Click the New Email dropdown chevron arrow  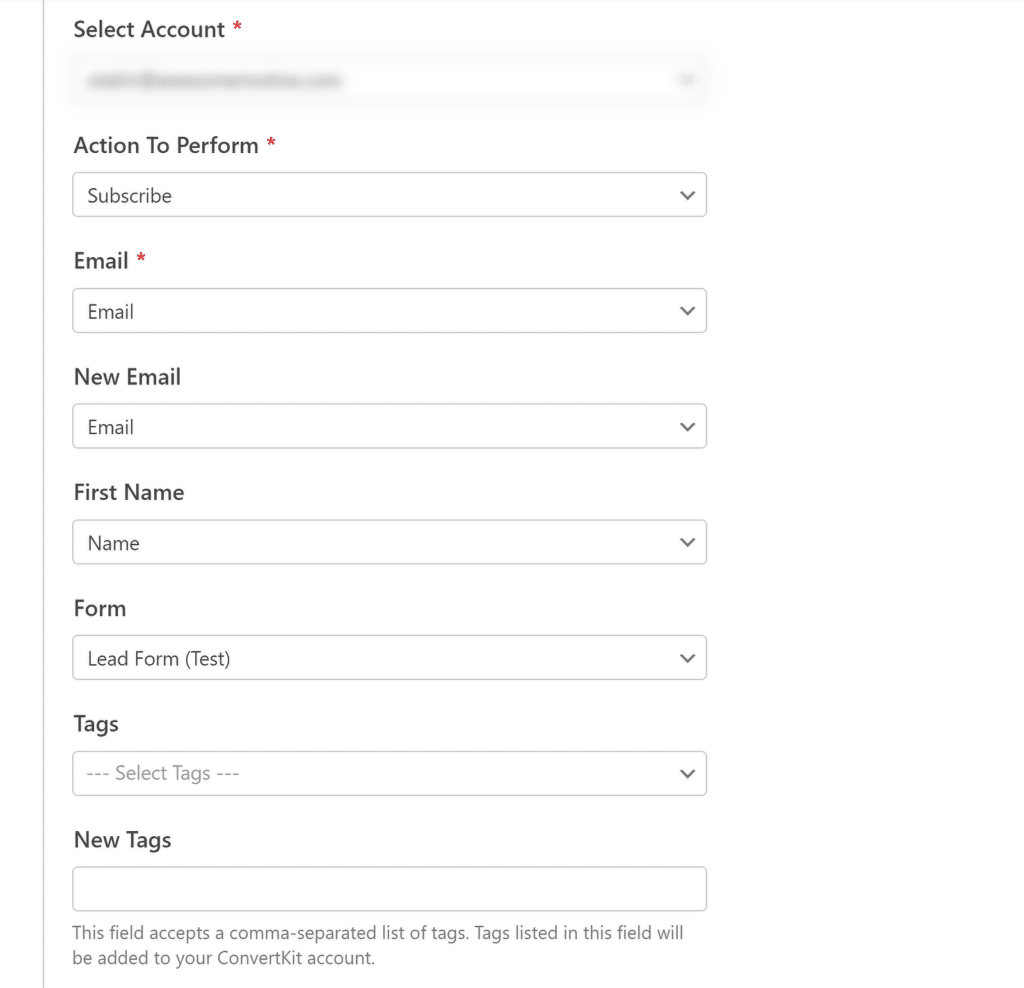click(687, 427)
